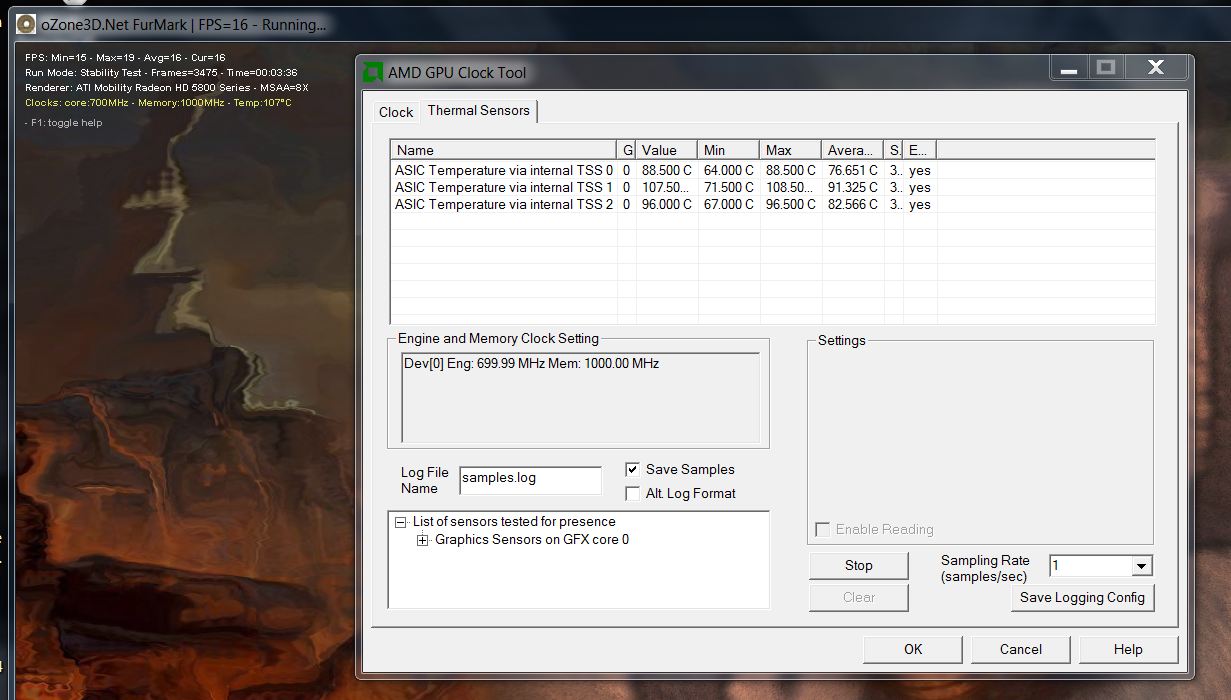
Task: Click the AMD logo icon in title bar
Action: [373, 72]
